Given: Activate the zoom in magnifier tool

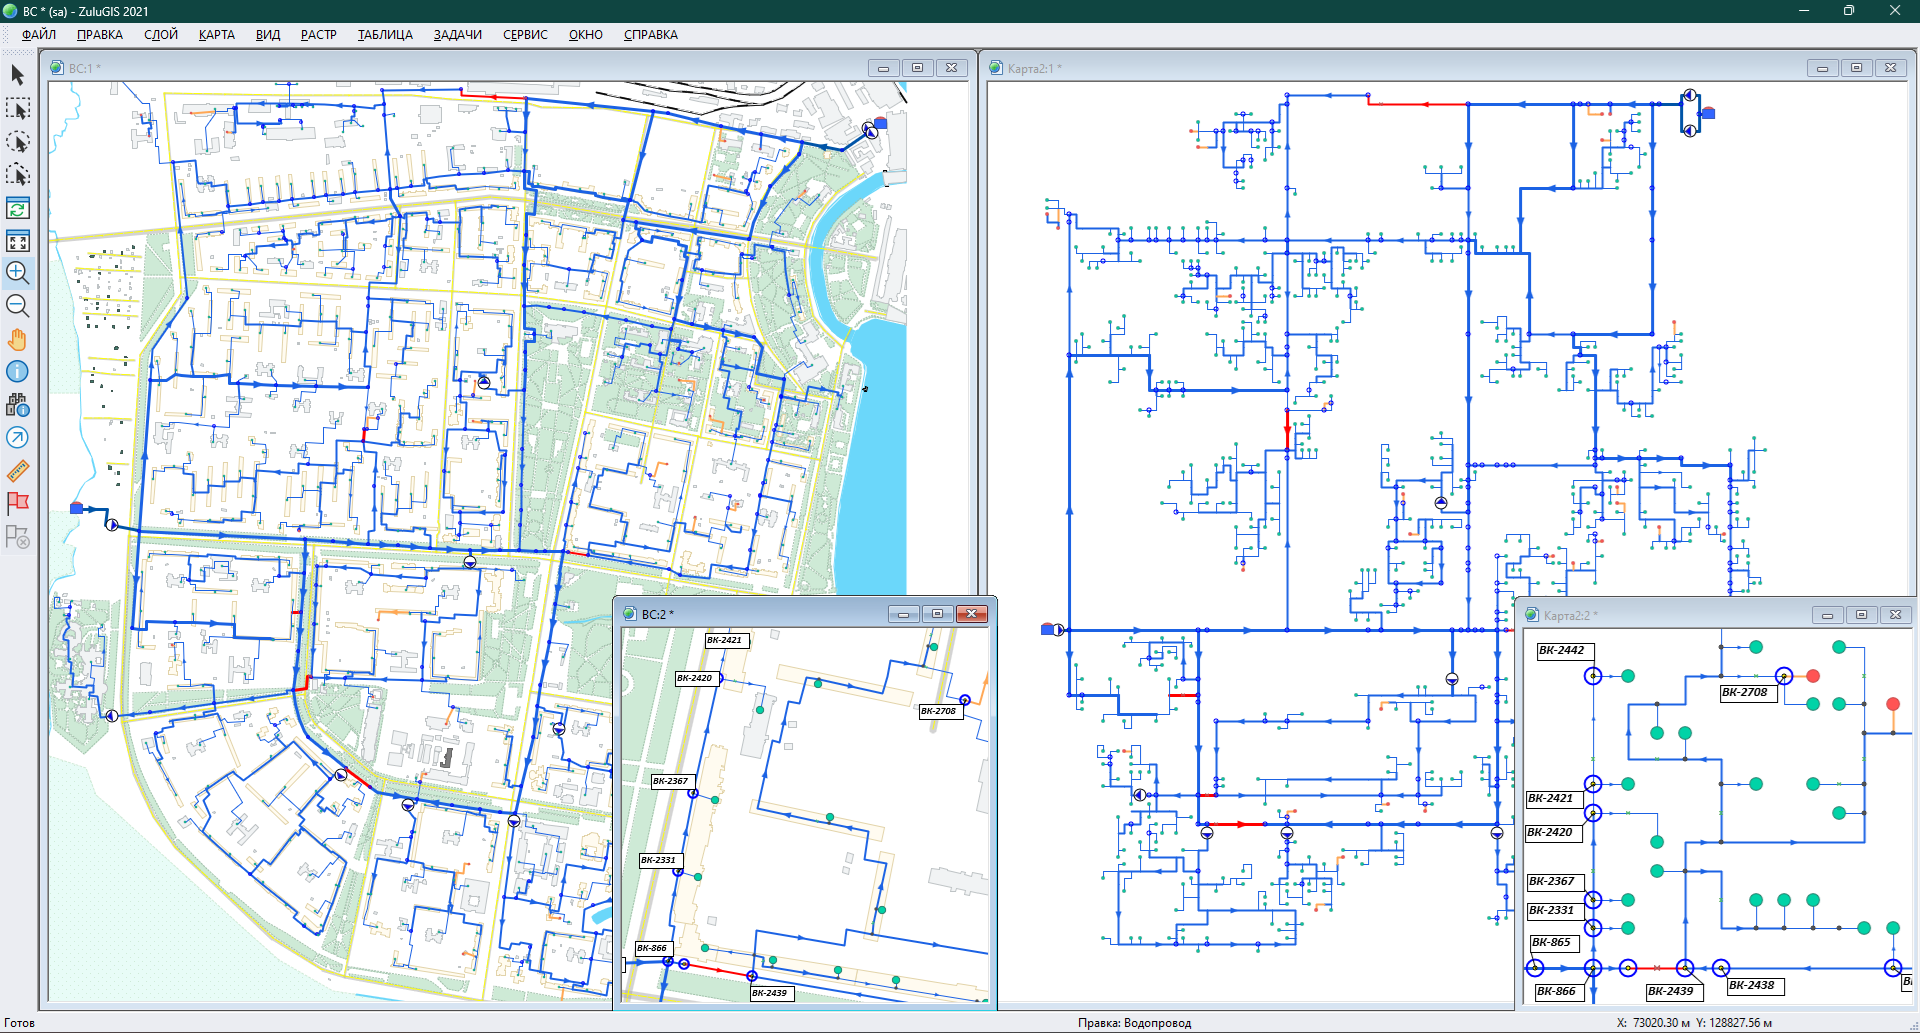Looking at the screenshot, I should (x=17, y=273).
